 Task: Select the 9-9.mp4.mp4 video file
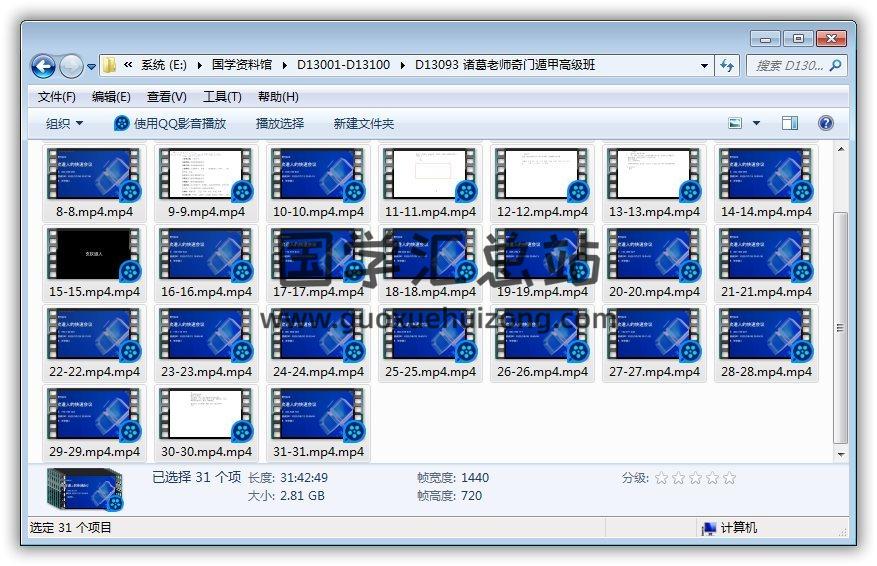point(206,183)
